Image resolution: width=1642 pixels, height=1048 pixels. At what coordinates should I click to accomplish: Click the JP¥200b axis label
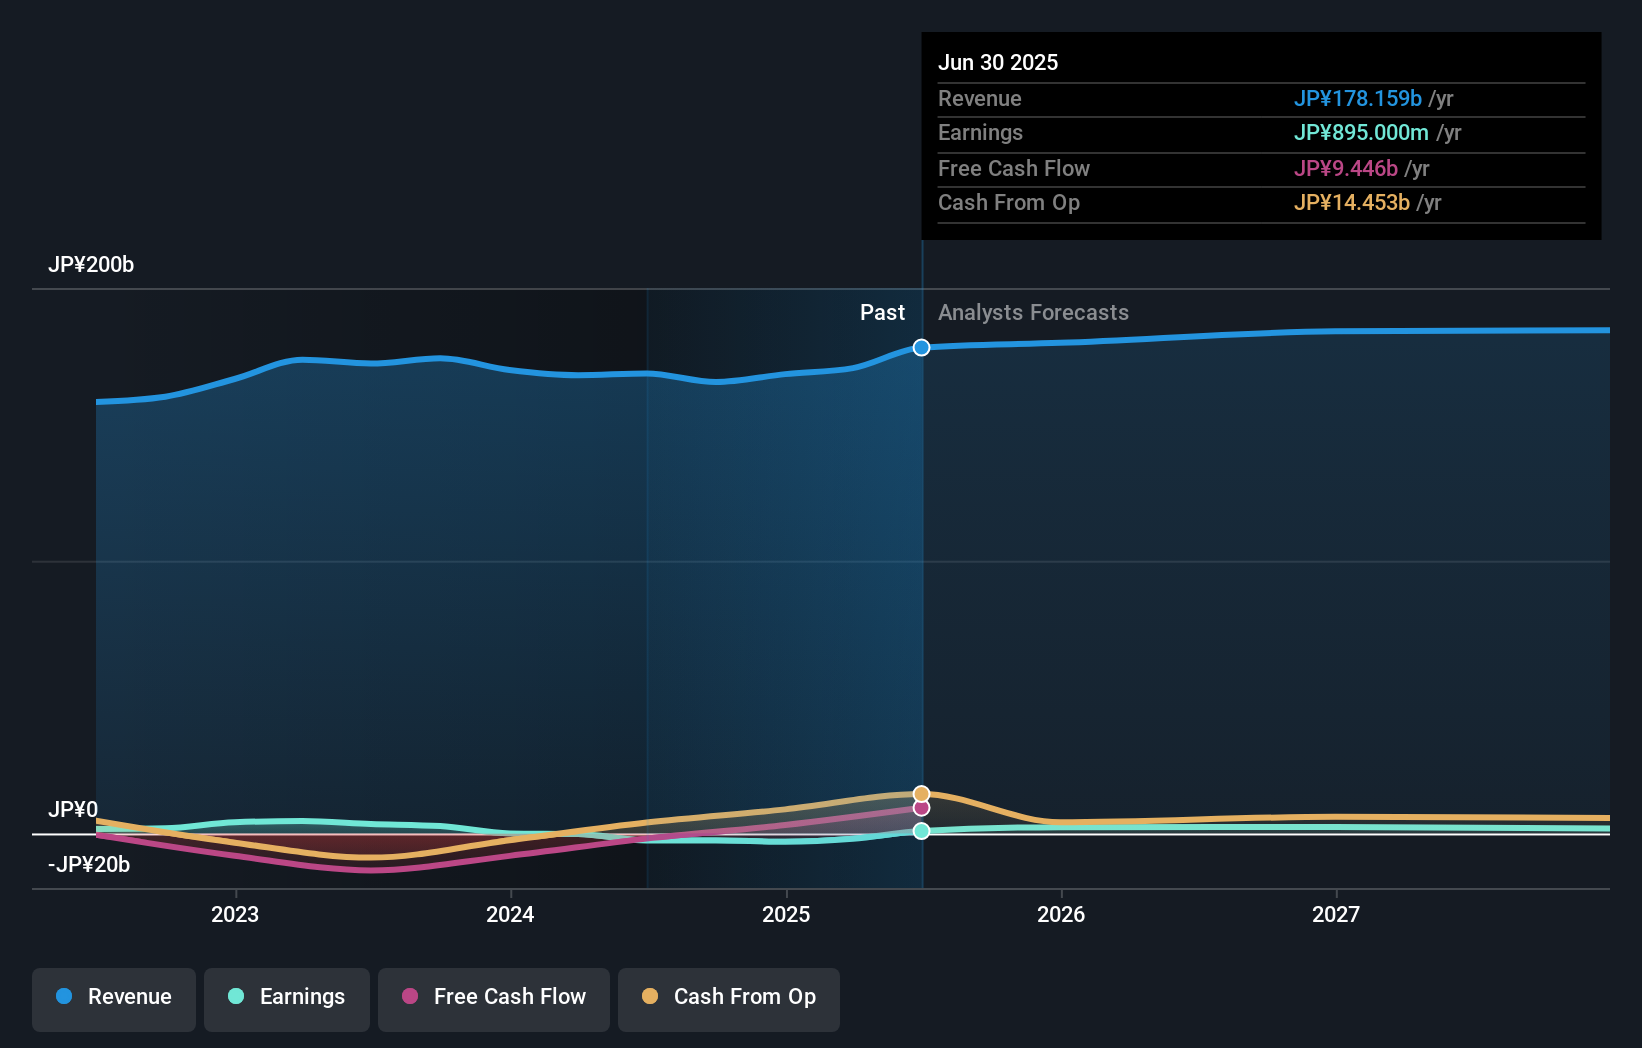click(91, 264)
